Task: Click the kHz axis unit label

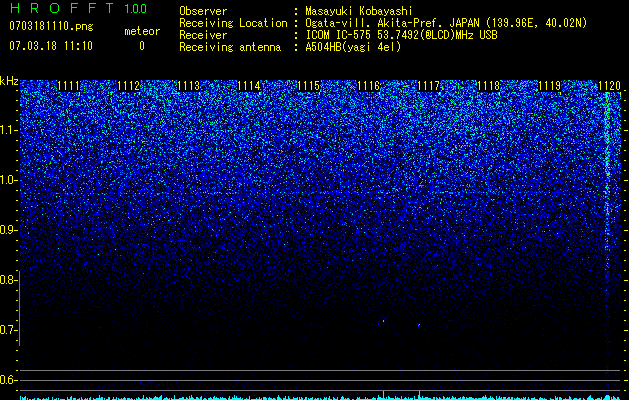Action: tap(9, 81)
